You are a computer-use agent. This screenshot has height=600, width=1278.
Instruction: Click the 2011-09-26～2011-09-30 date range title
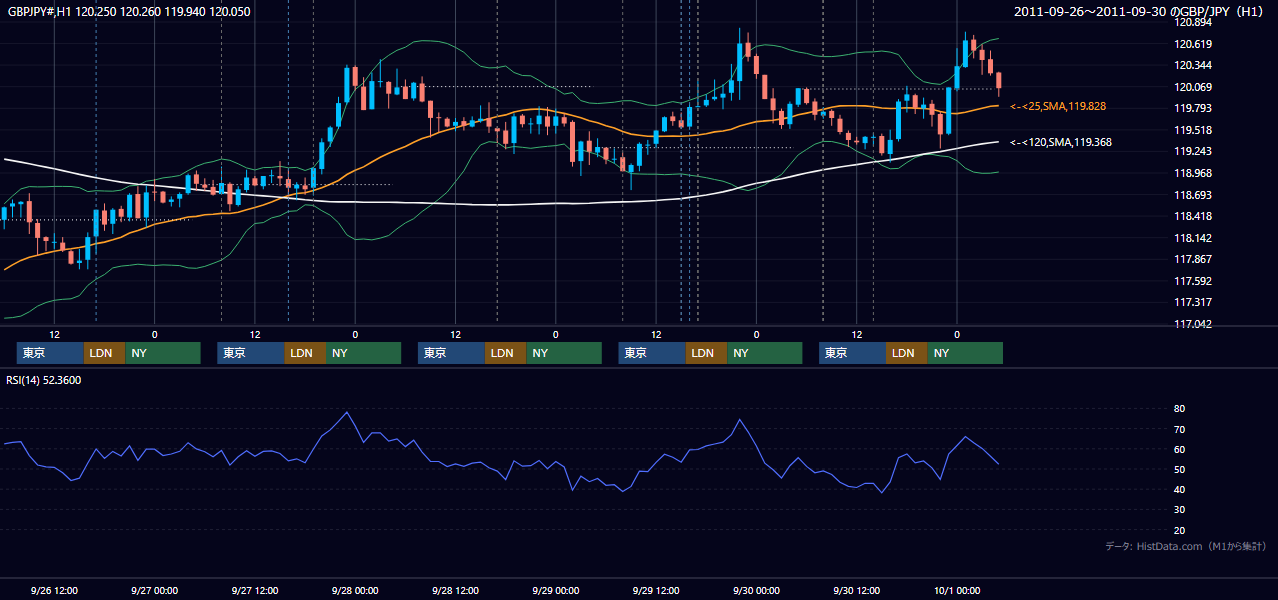[x=1140, y=12]
